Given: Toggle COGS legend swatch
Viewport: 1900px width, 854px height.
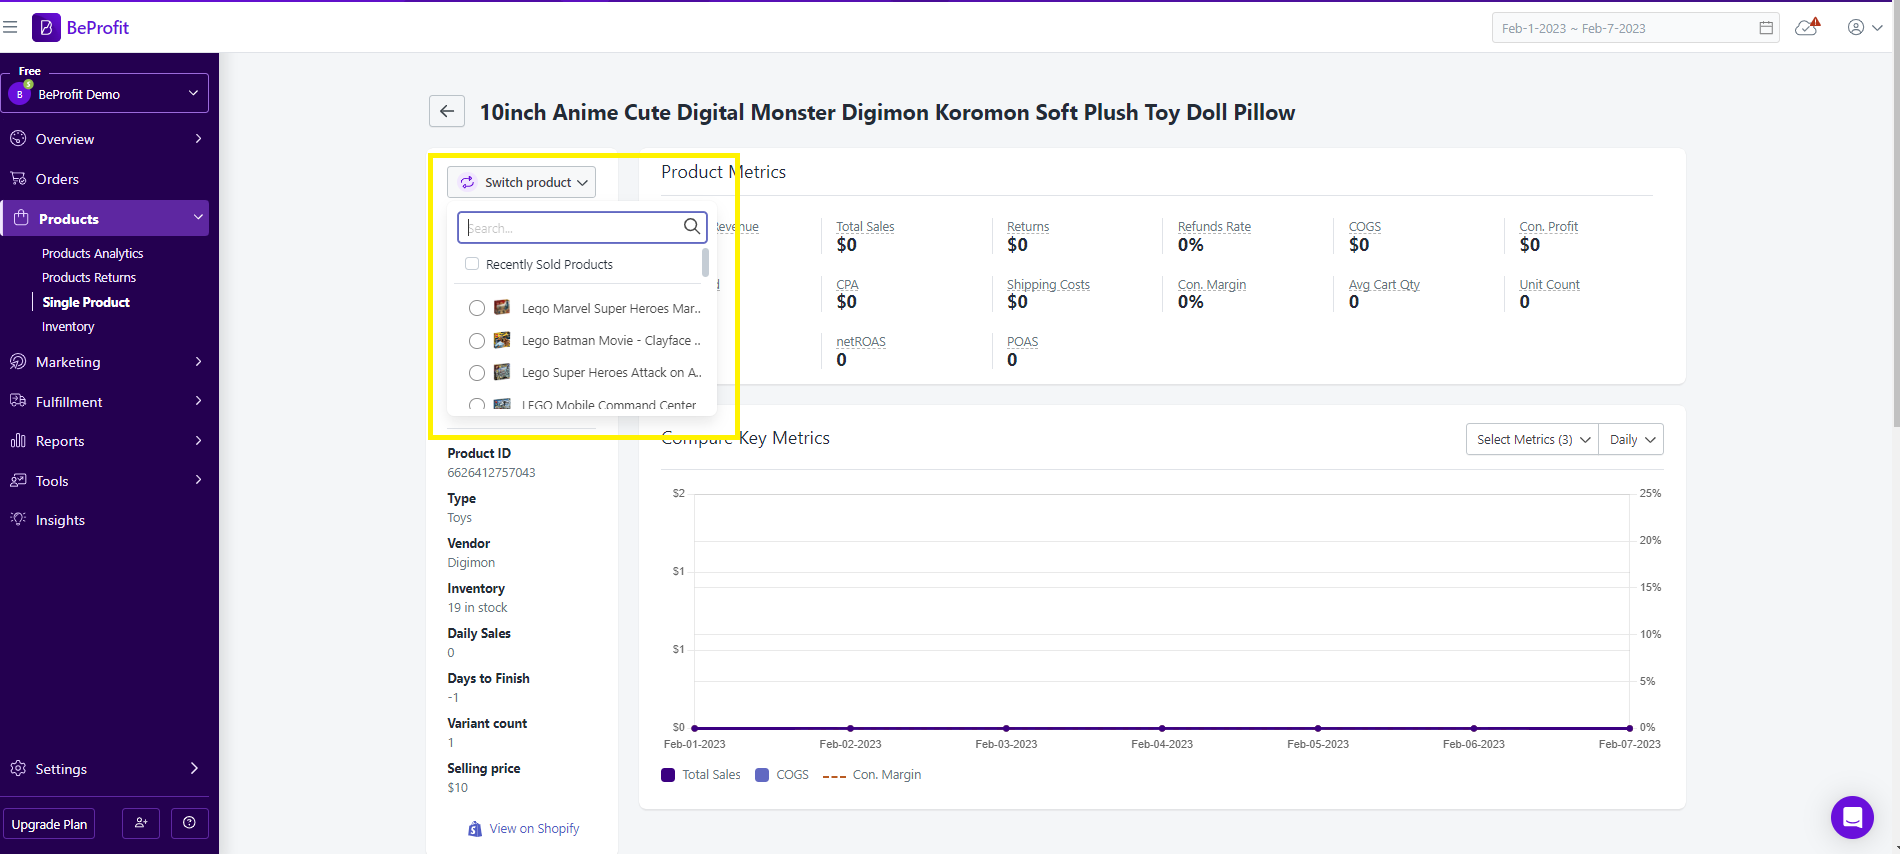Looking at the screenshot, I should coord(762,775).
